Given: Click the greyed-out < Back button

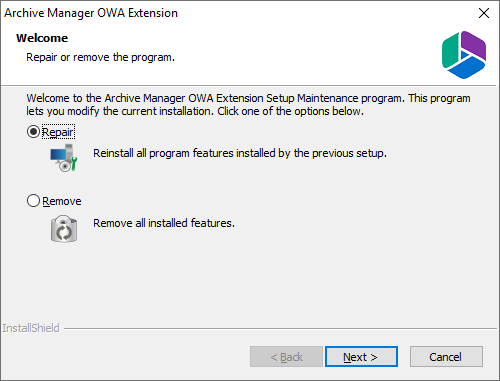Looking at the screenshot, I should [x=286, y=357].
